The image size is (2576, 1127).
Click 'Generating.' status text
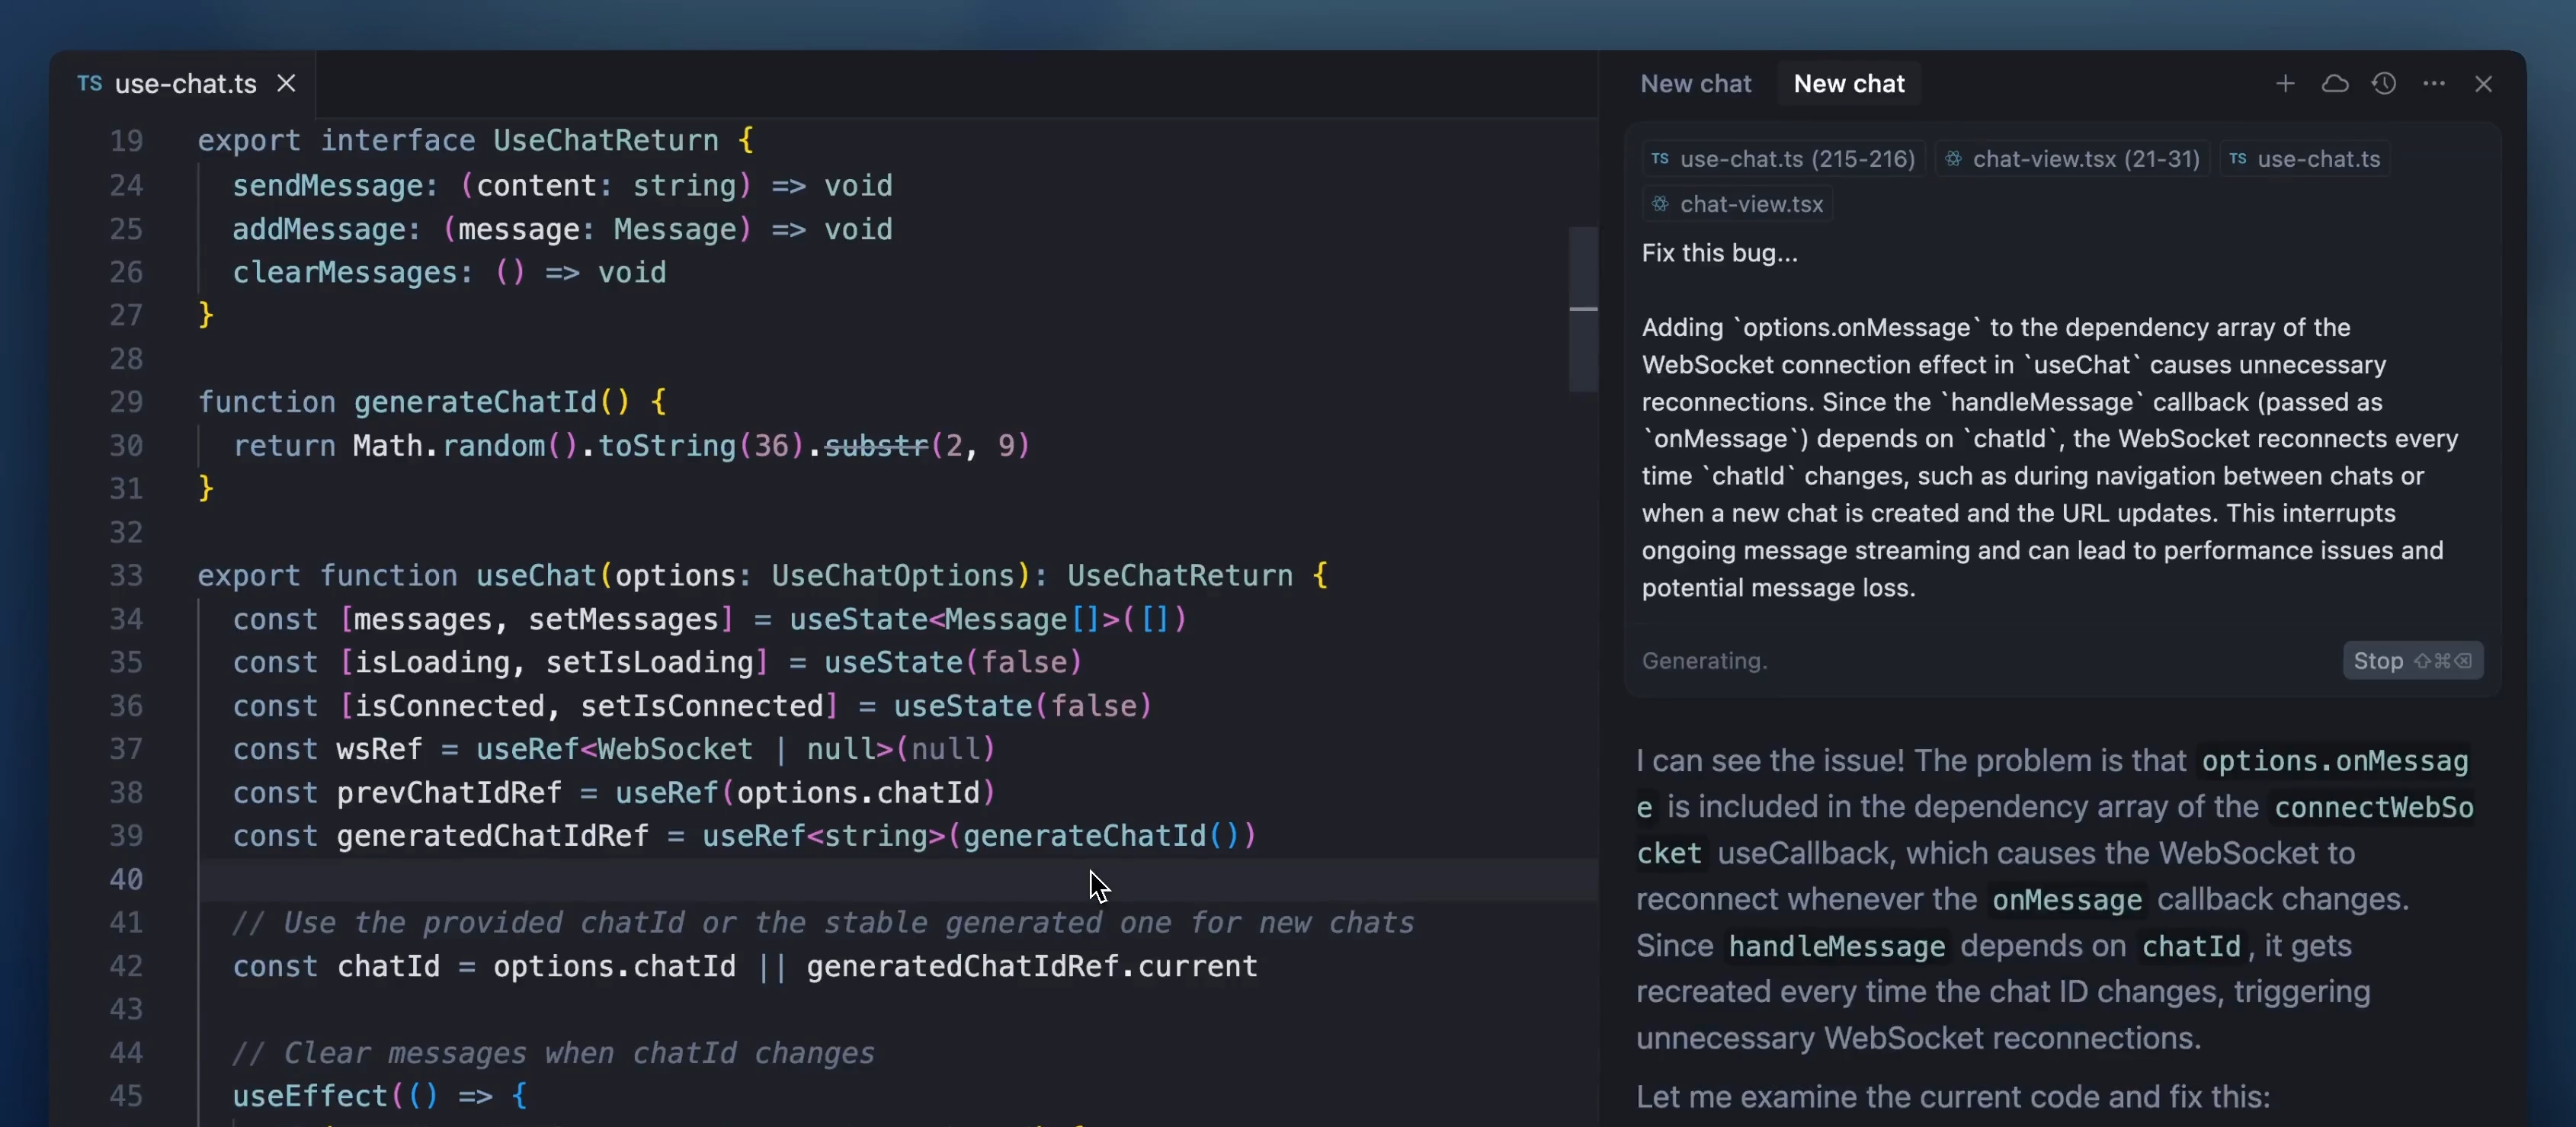tap(1704, 661)
